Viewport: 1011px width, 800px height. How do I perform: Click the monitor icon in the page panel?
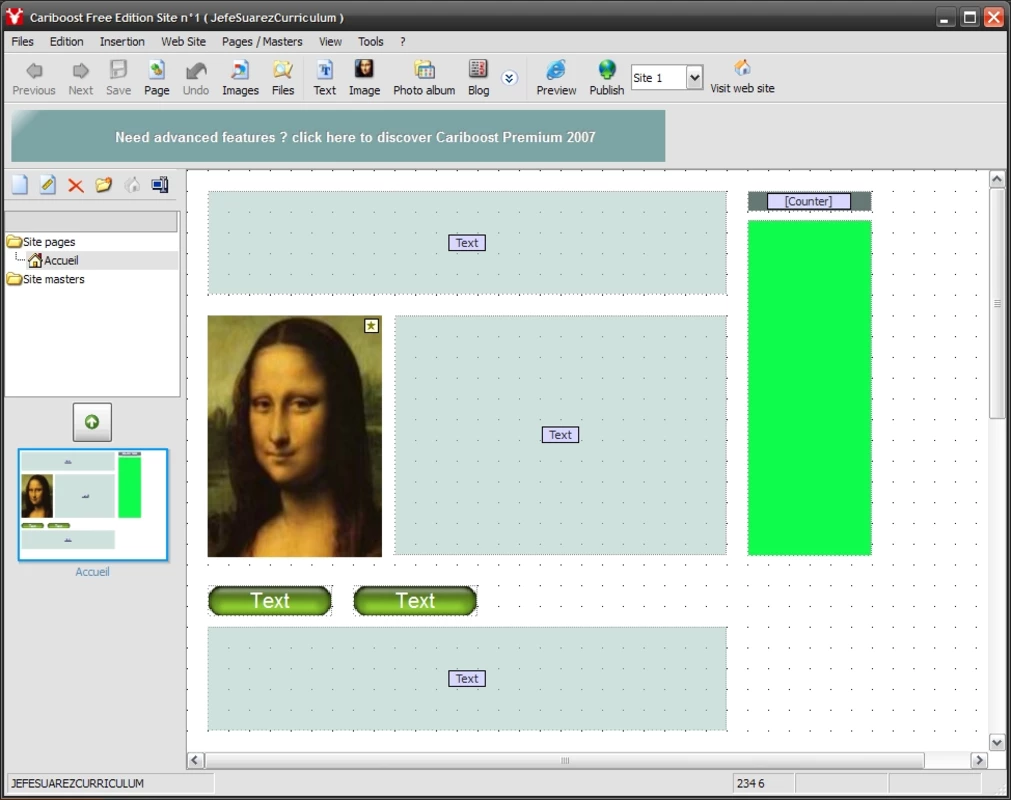[x=160, y=185]
